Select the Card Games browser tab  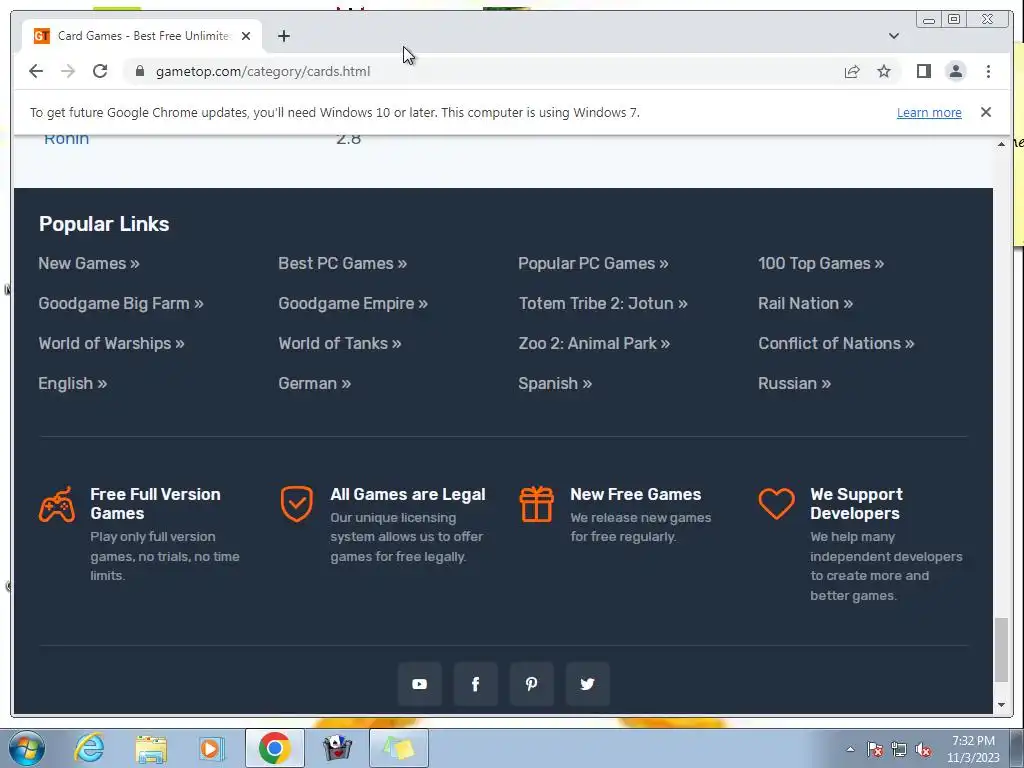click(142, 36)
